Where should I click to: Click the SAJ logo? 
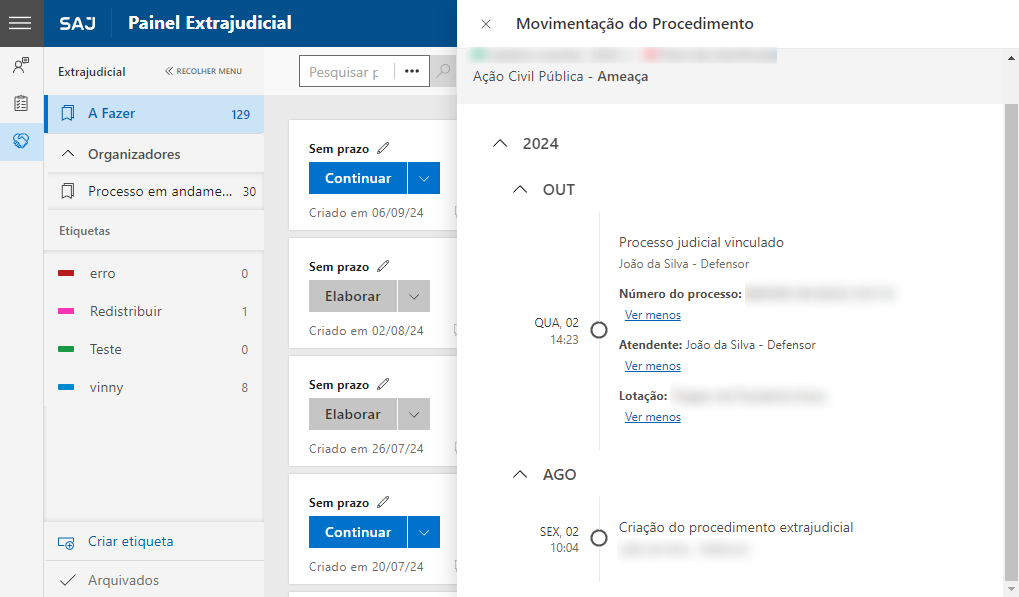77,23
